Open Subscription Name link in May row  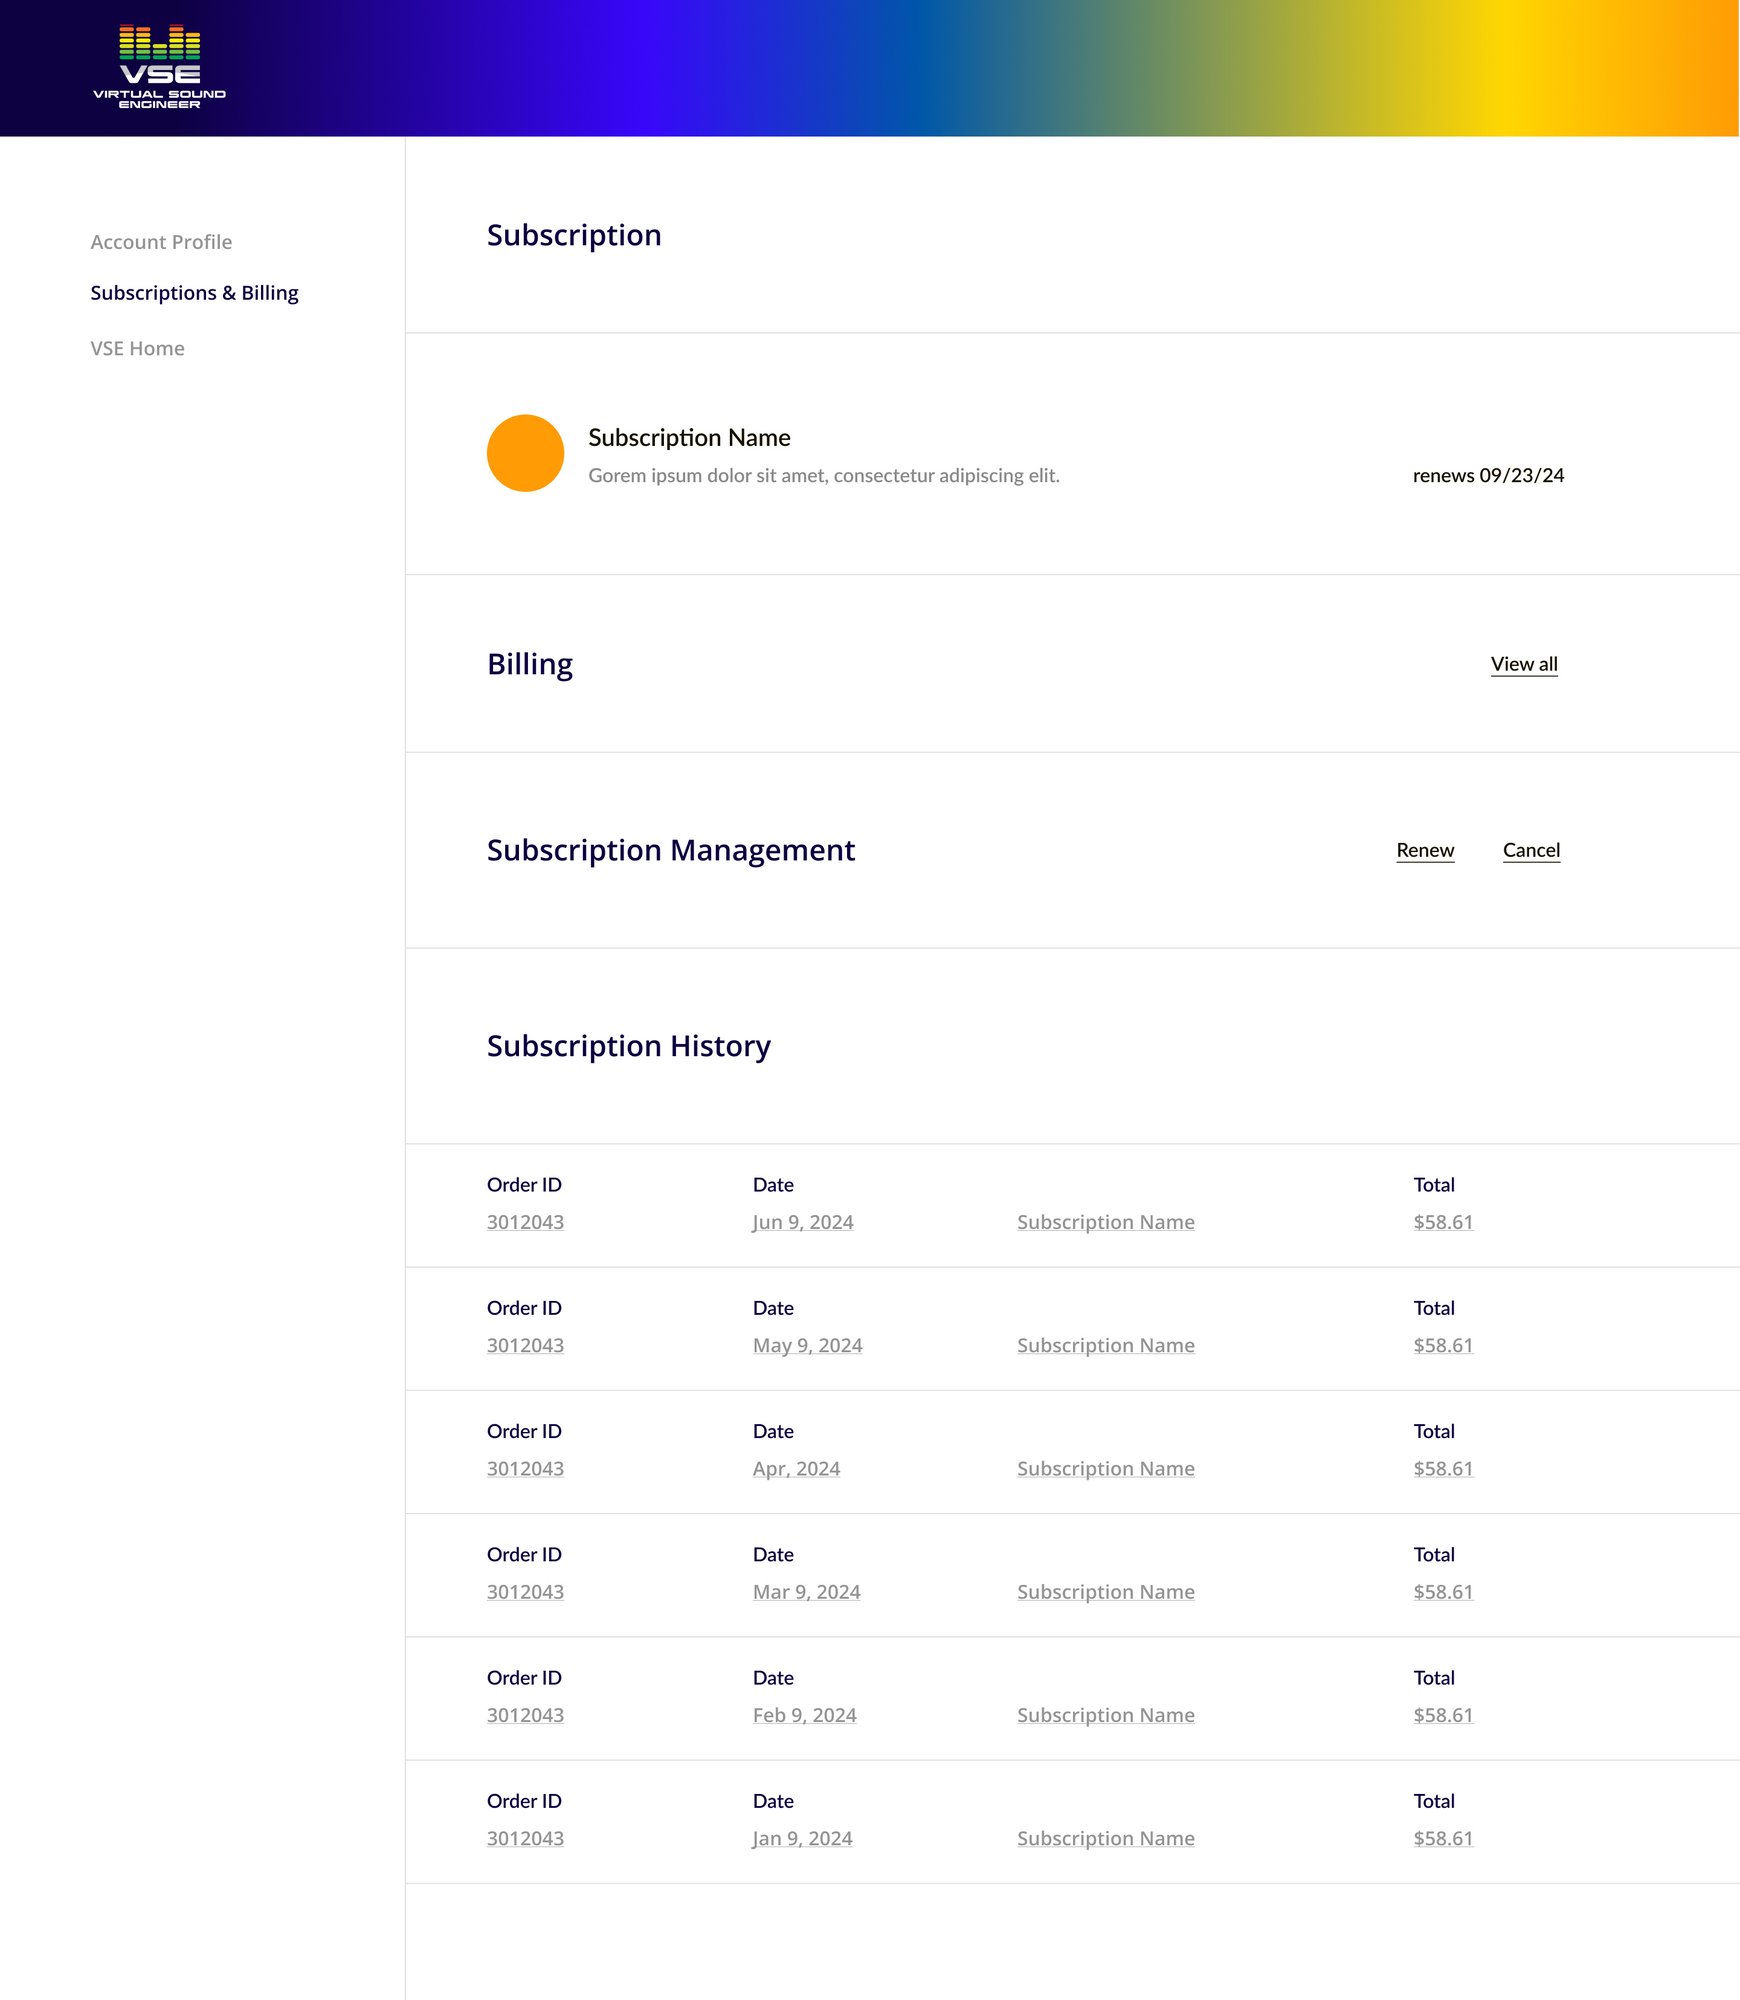(x=1105, y=1345)
